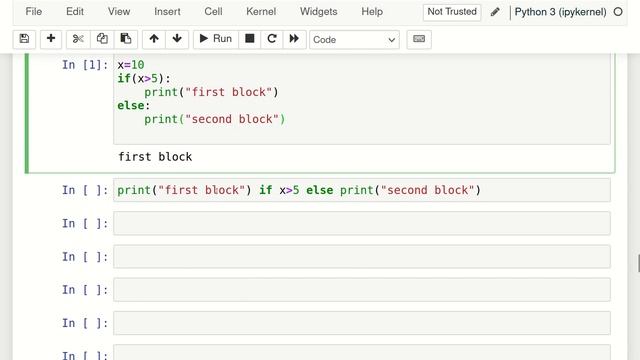Cut selected cells with the scissors icon
Viewport: 640px width, 360px height.
click(78, 39)
